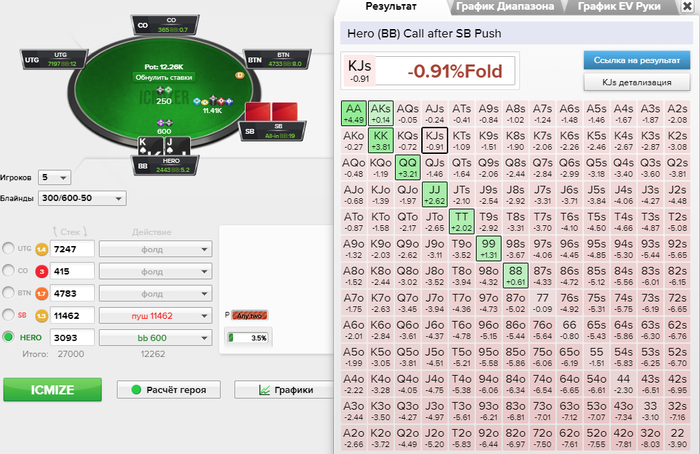Close the results panel
This screenshot has width=700, height=454.
[x=688, y=6]
